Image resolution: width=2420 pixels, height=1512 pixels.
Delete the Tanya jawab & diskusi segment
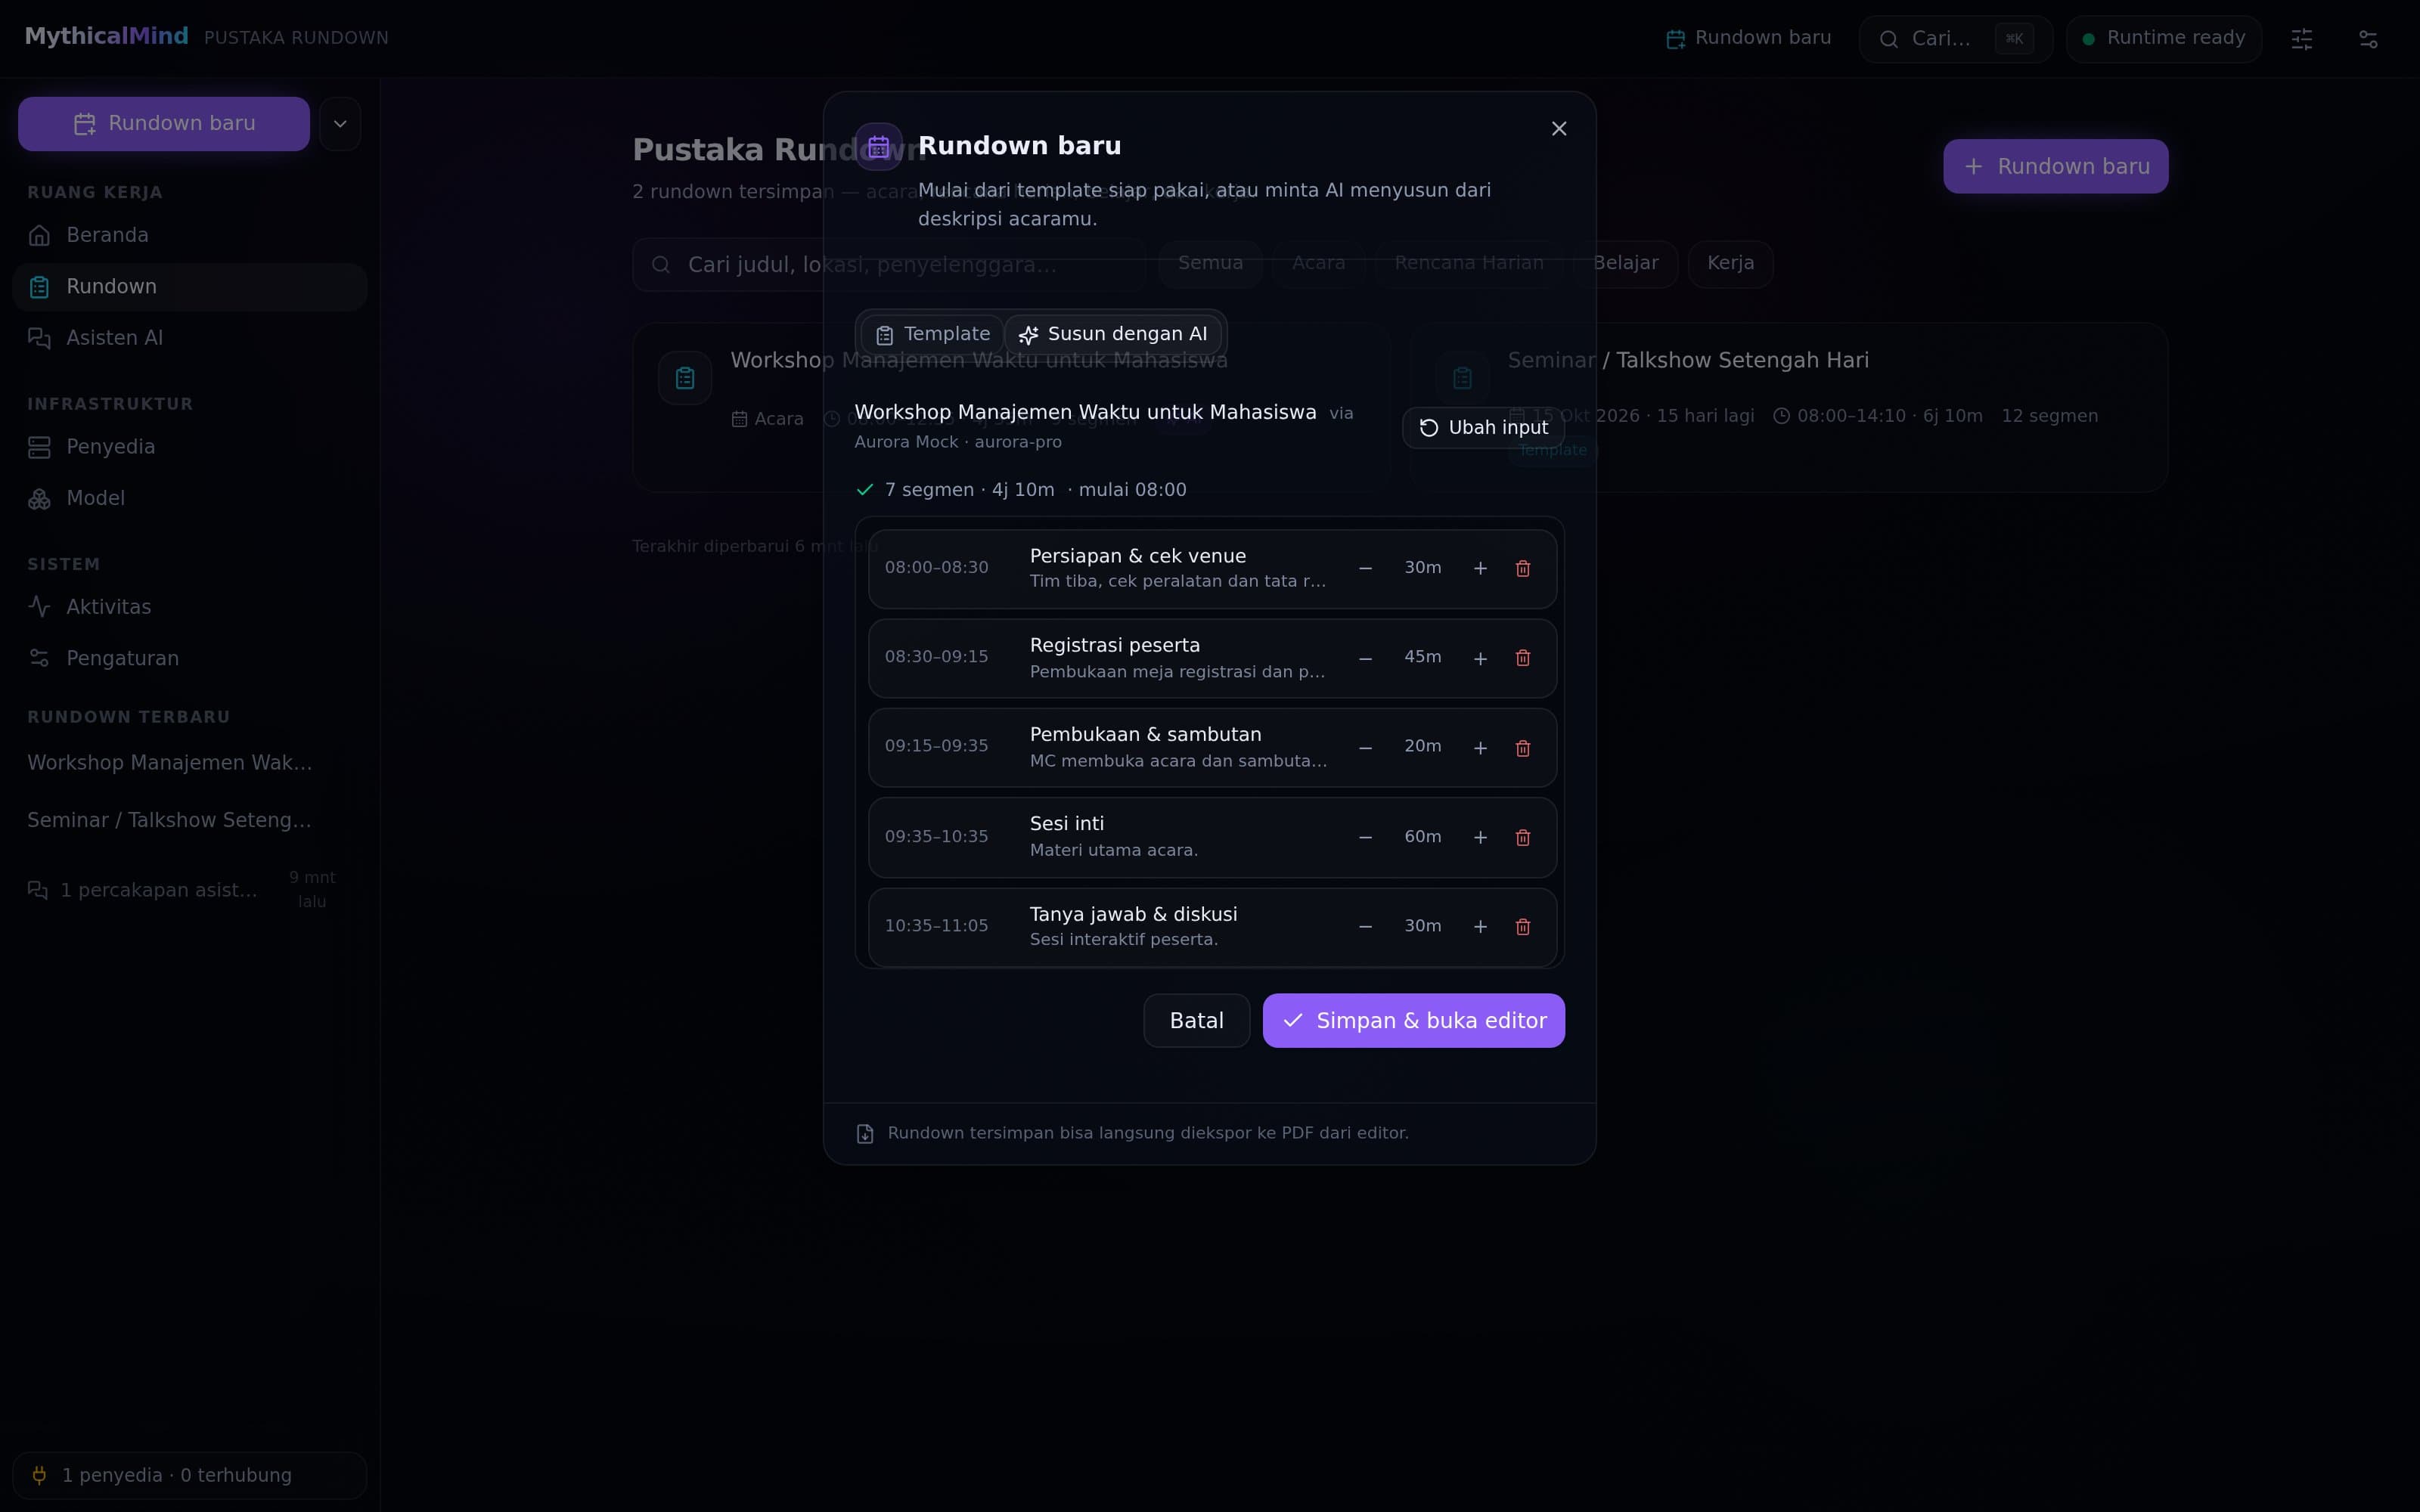(1523, 927)
